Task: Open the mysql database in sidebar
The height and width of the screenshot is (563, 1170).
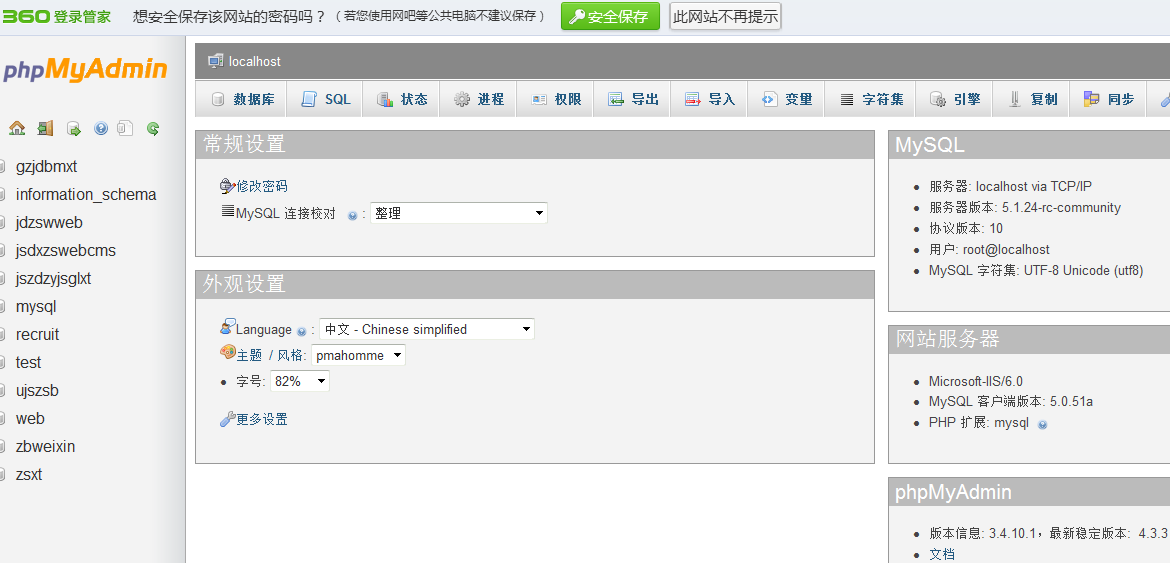Action: click(36, 306)
